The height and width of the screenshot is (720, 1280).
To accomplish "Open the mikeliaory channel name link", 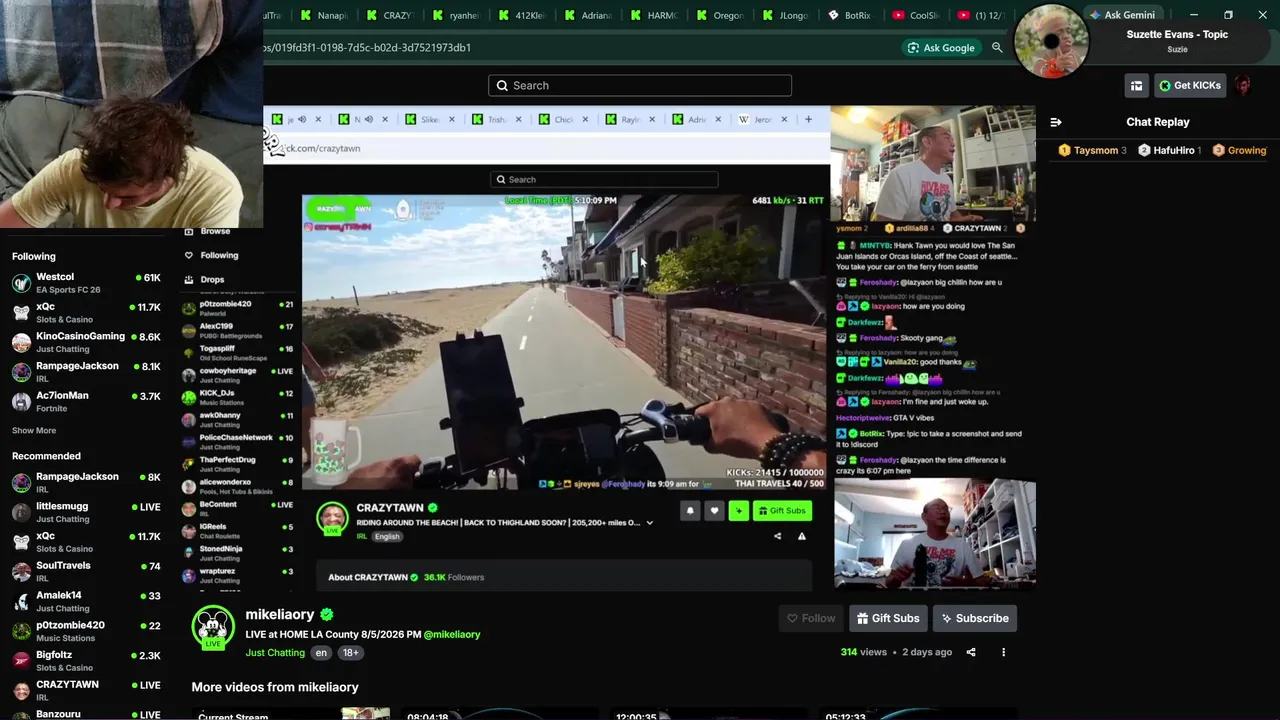I will (x=280, y=615).
